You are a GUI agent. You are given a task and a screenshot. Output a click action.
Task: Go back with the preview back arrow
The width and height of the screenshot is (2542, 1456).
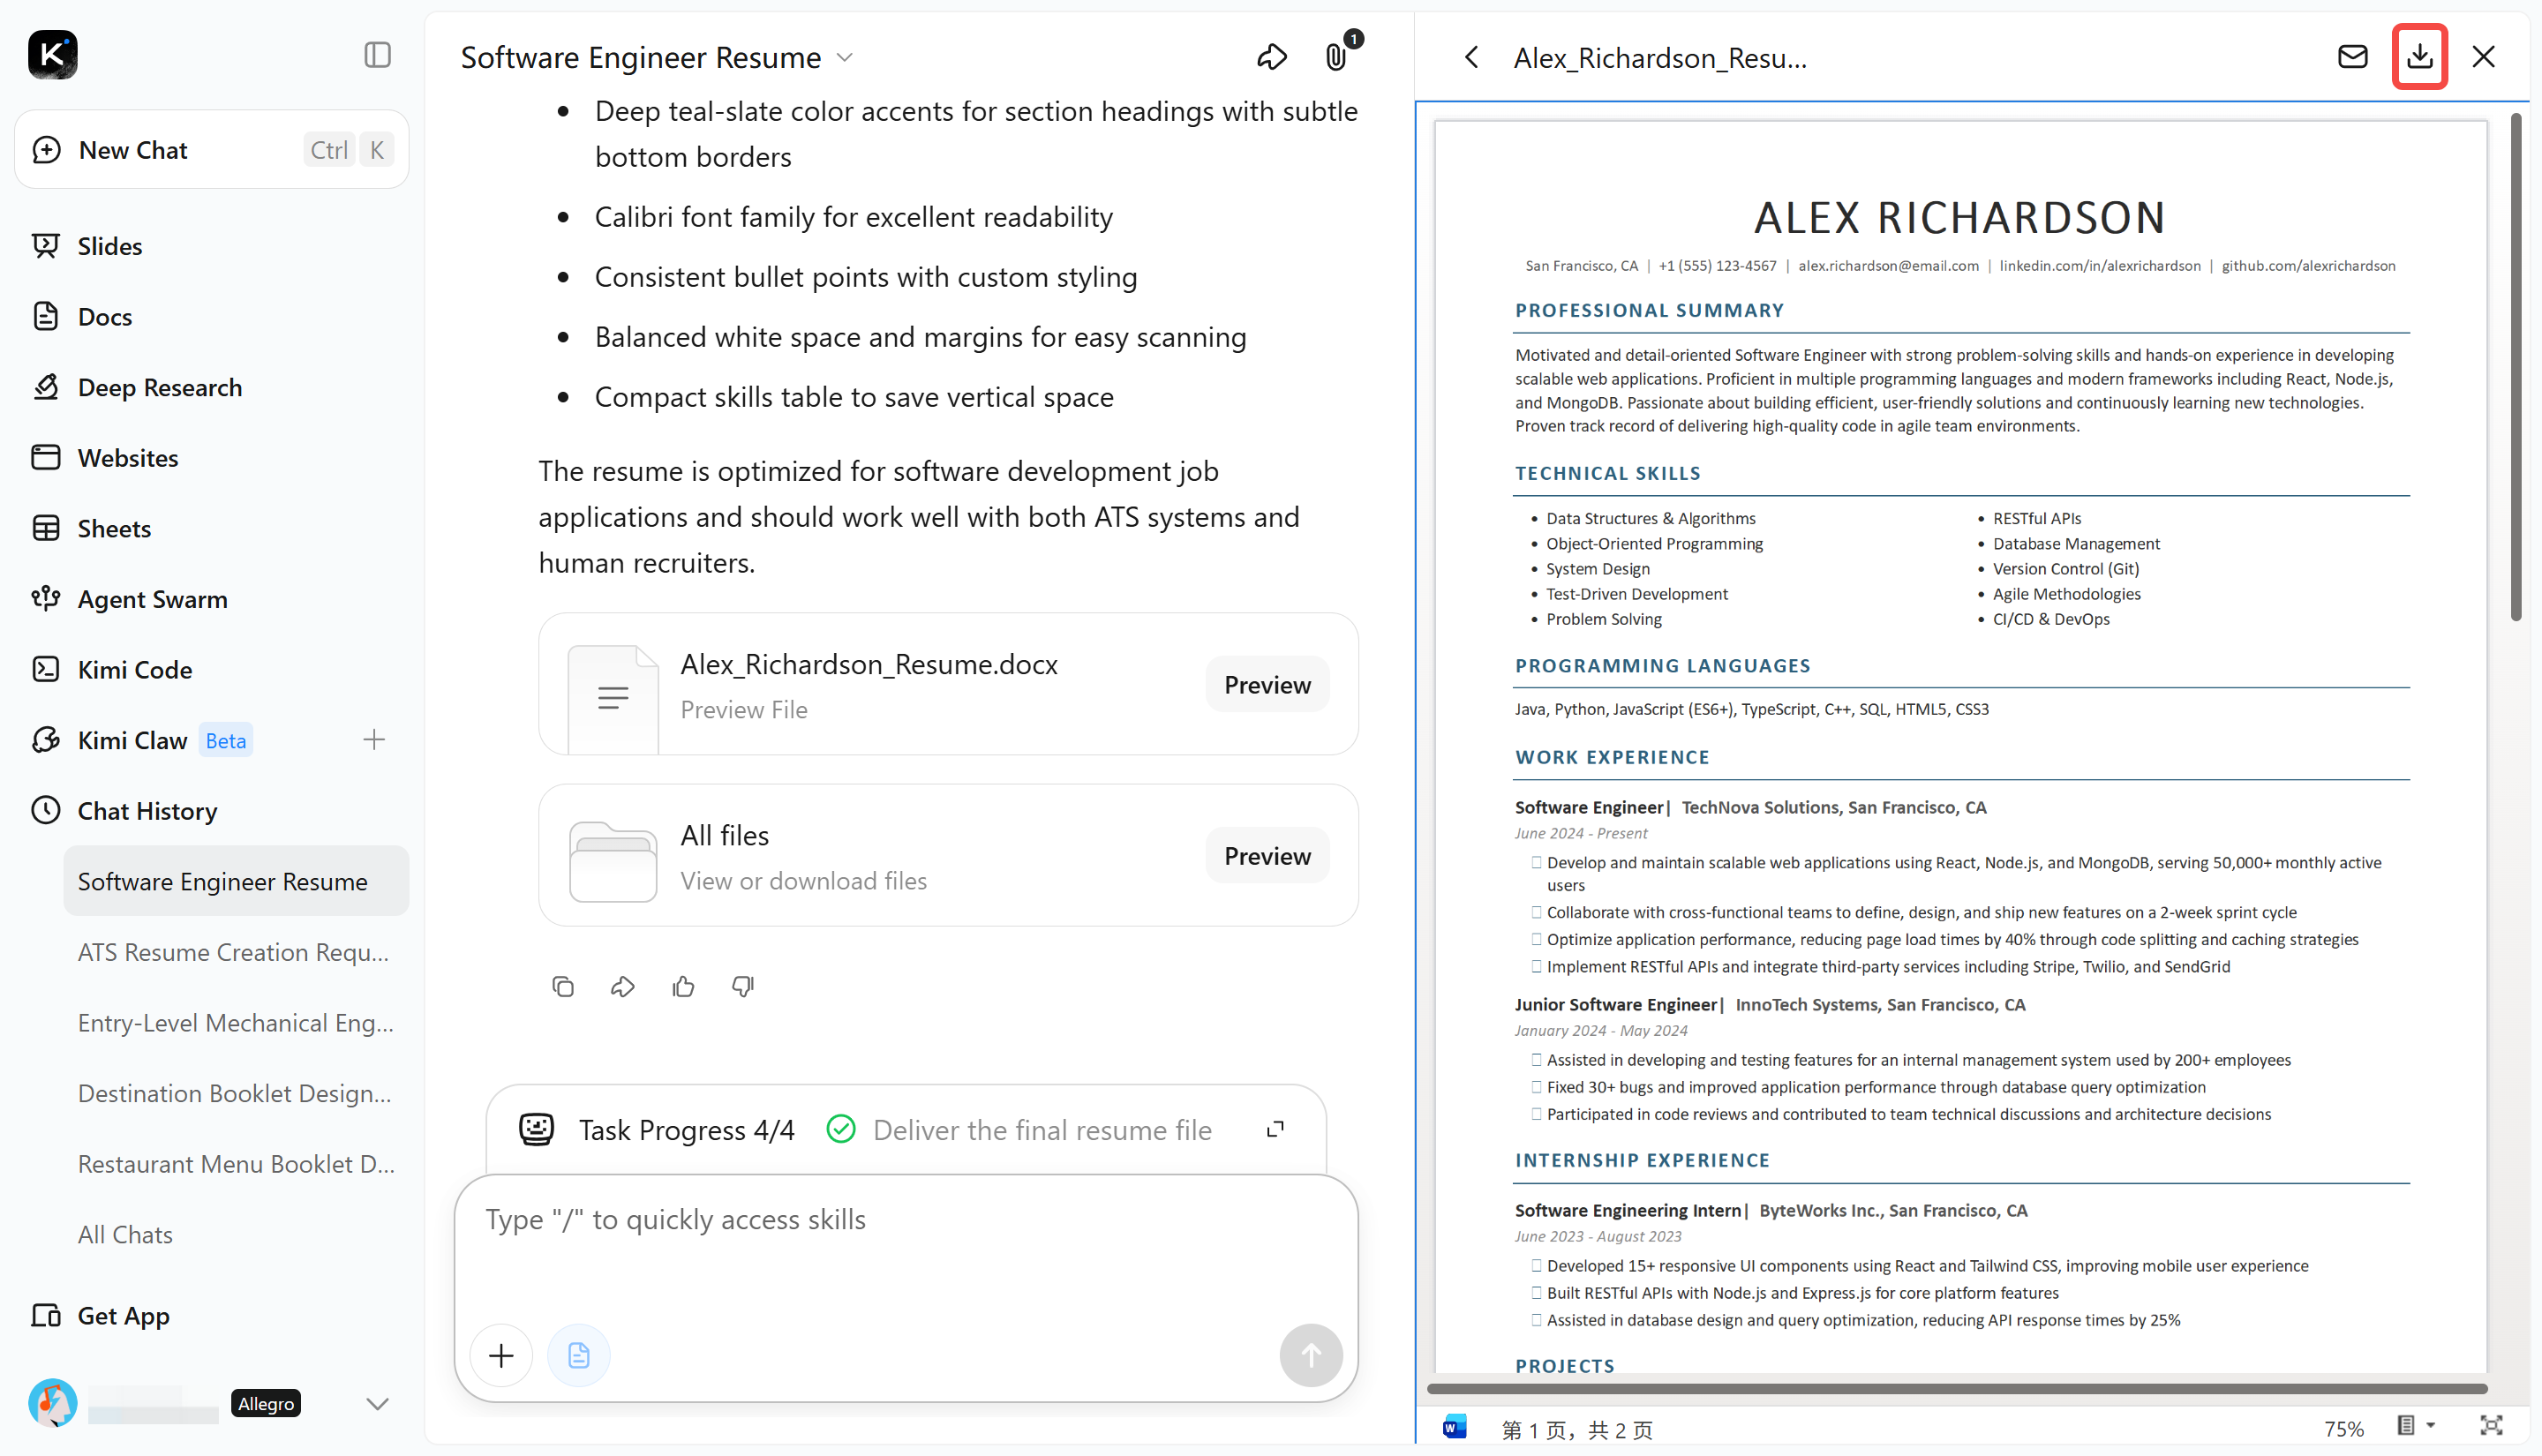click(1471, 57)
